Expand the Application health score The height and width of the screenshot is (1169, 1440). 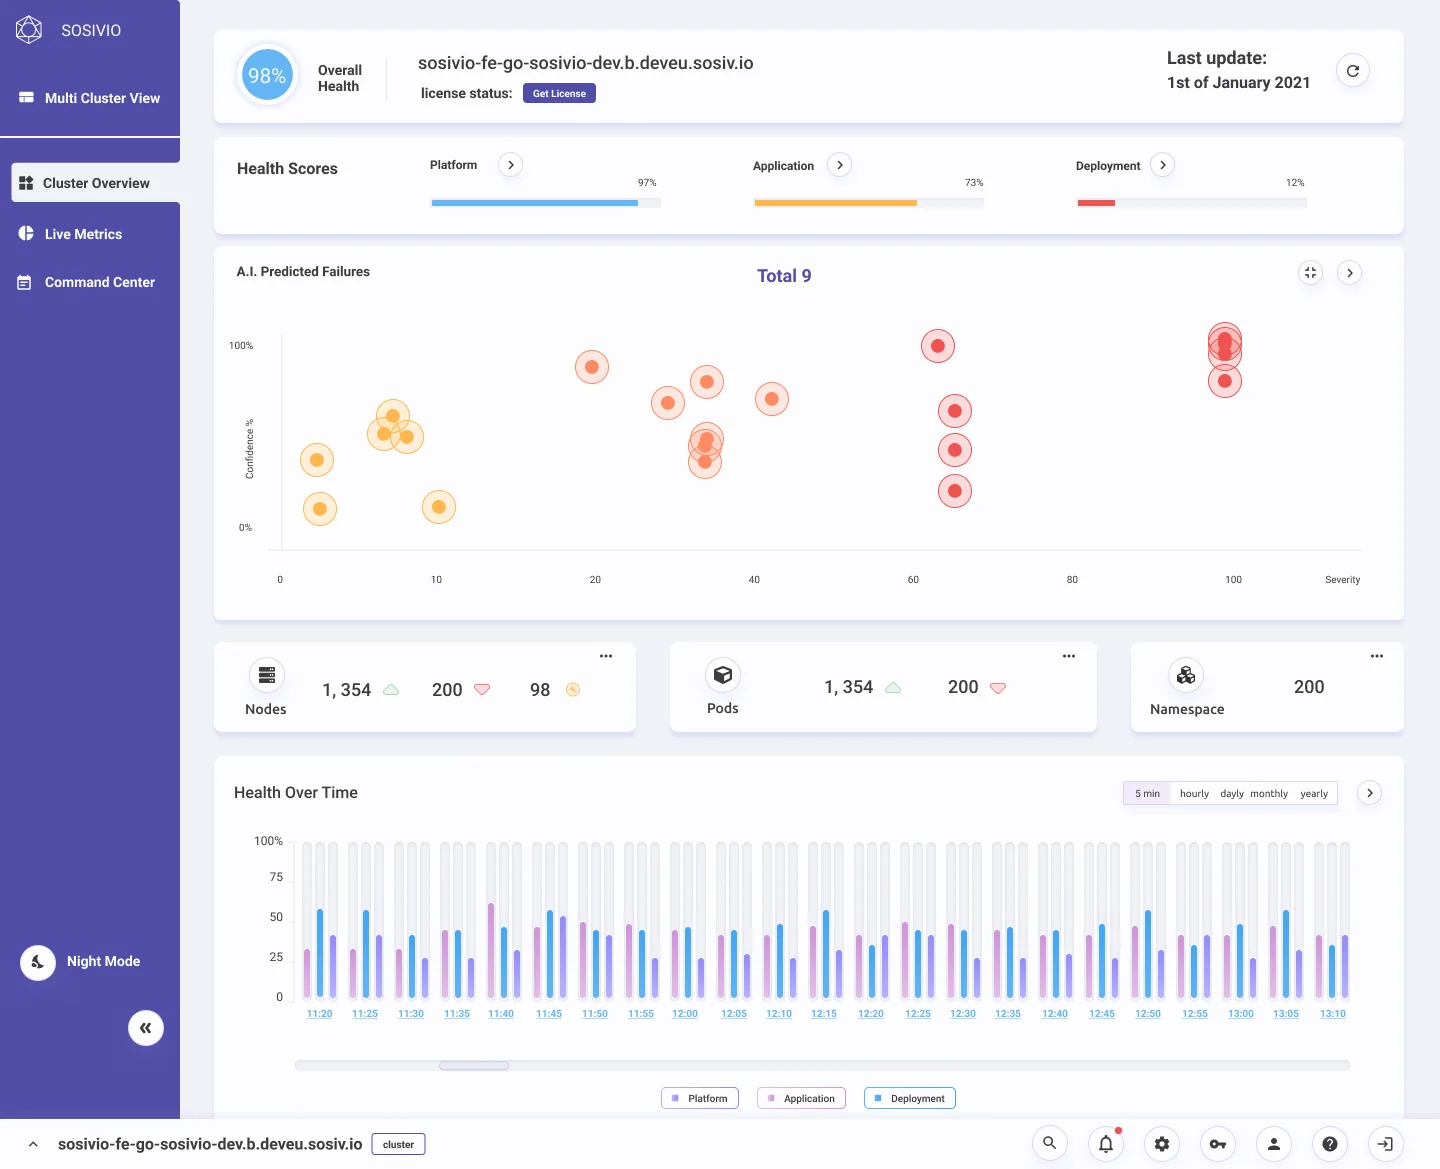[x=840, y=165]
